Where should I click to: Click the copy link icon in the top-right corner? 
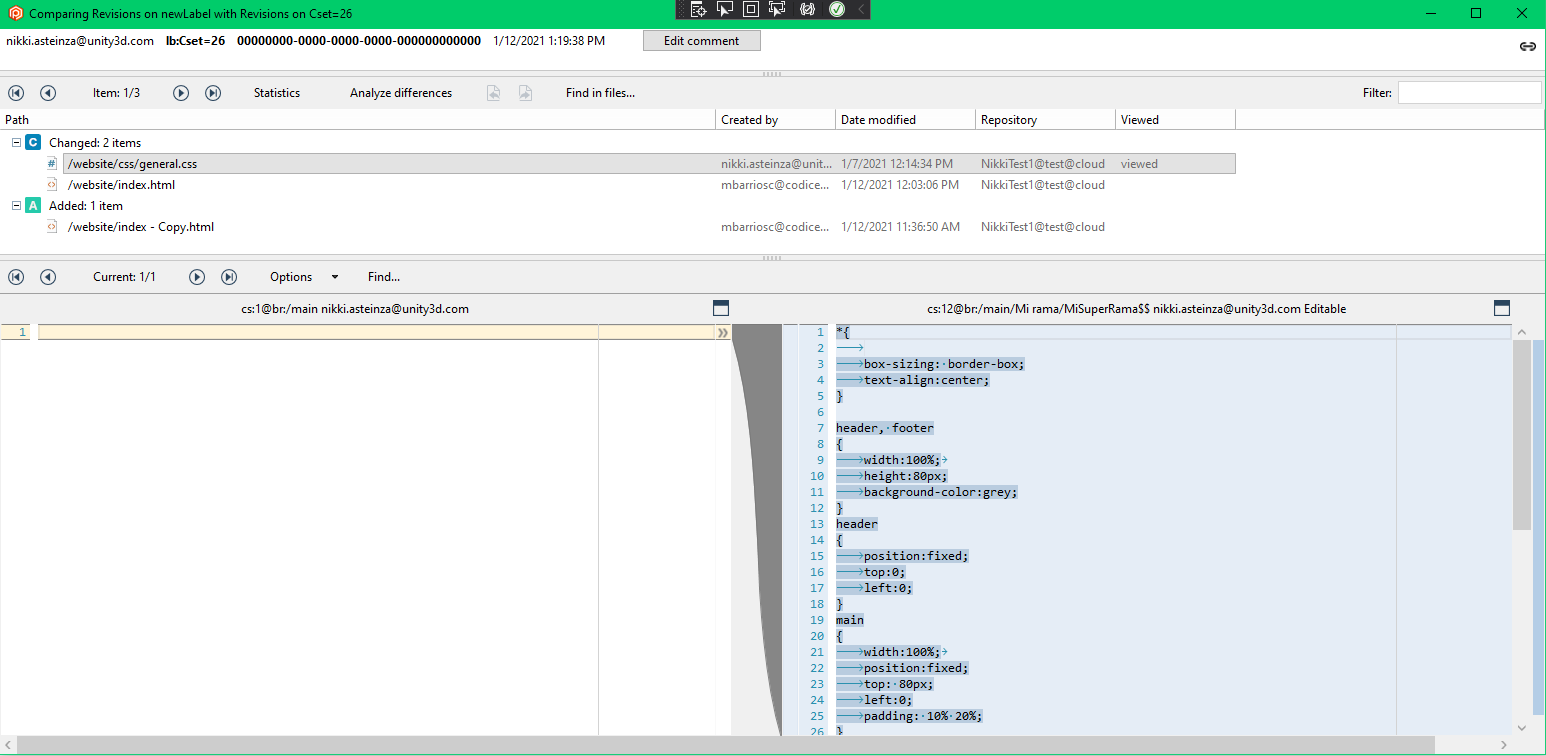click(1527, 46)
